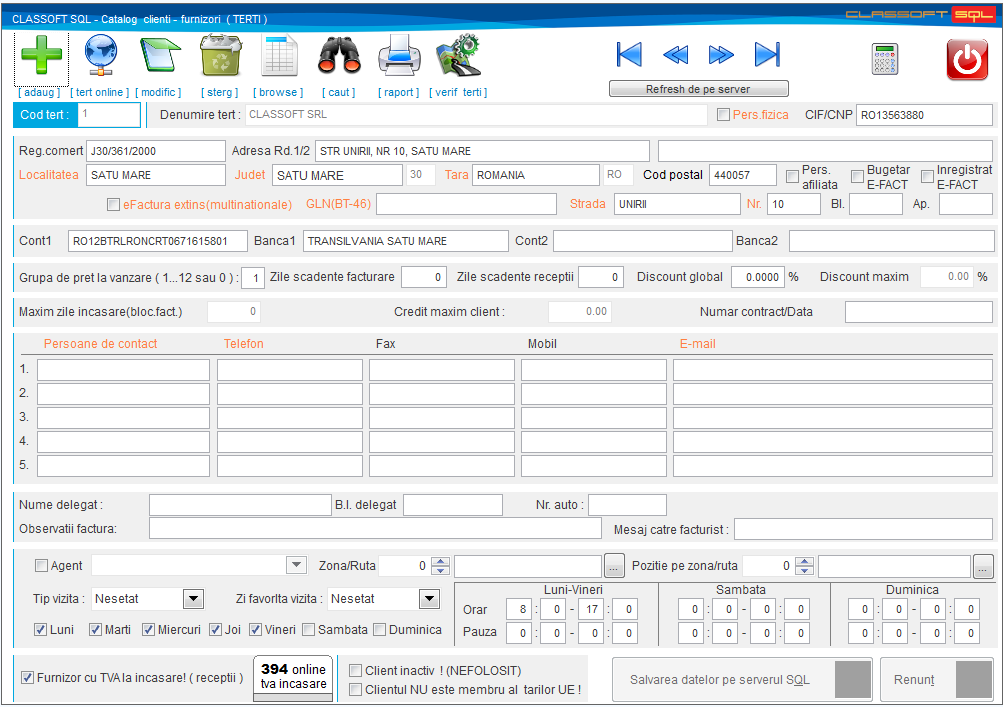
Task: Decrease Pozitie pe zona/ruta spinner value
Action: (804, 570)
